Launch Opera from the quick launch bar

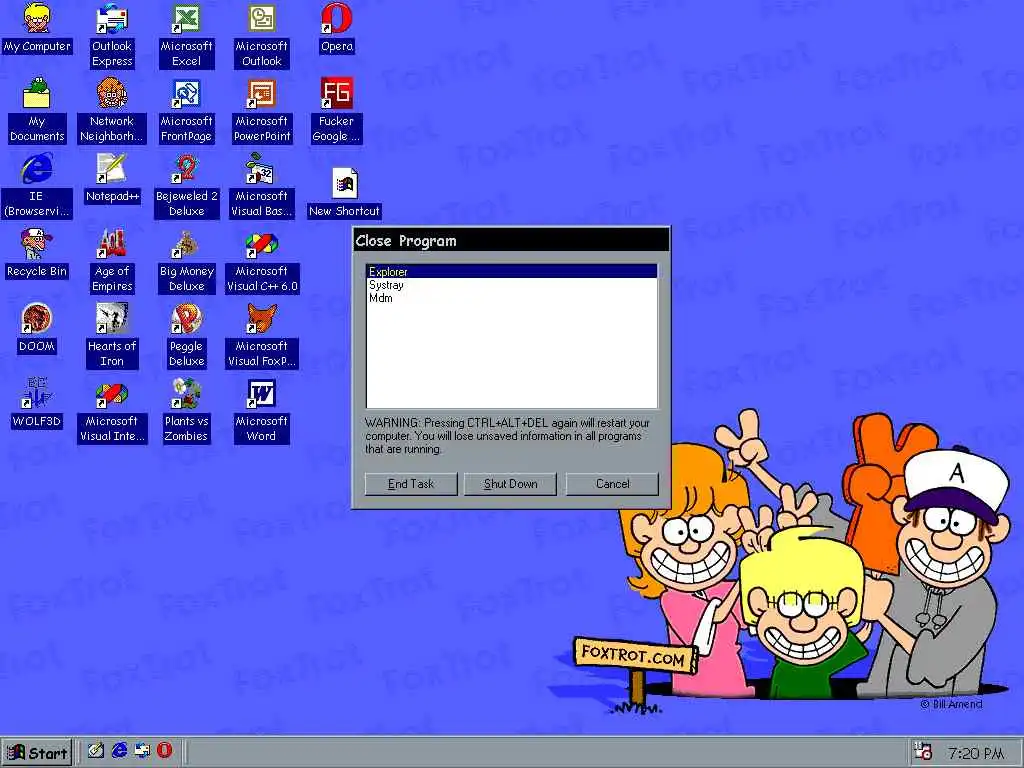point(165,750)
